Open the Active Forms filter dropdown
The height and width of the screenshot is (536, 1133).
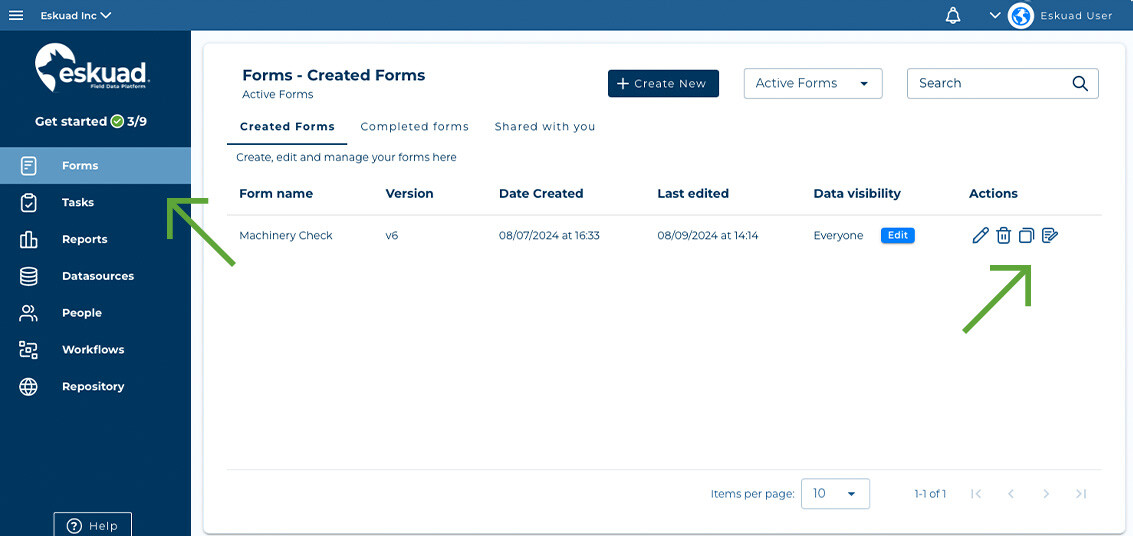tap(813, 83)
